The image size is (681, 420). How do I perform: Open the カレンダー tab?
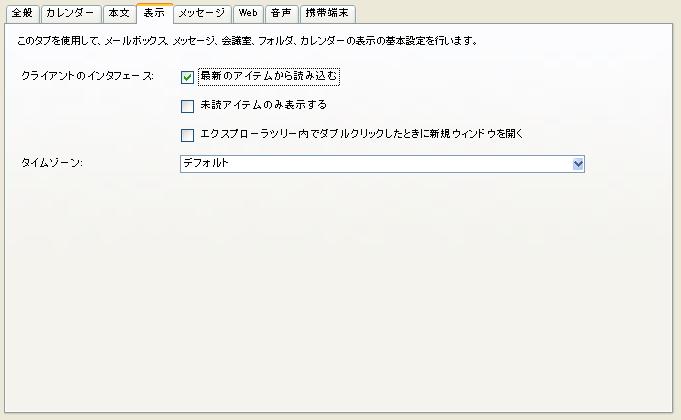click(71, 13)
